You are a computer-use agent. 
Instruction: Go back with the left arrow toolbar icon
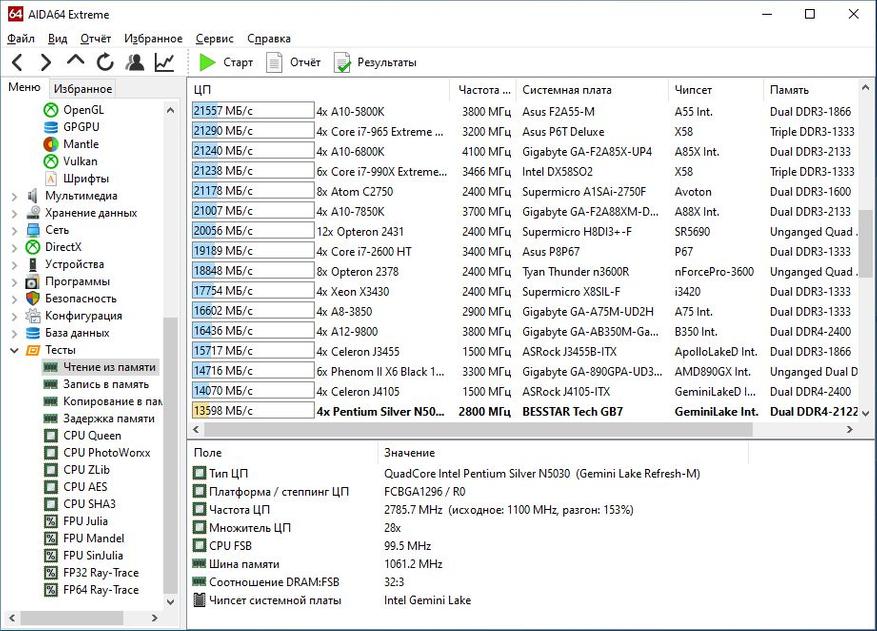[17, 62]
